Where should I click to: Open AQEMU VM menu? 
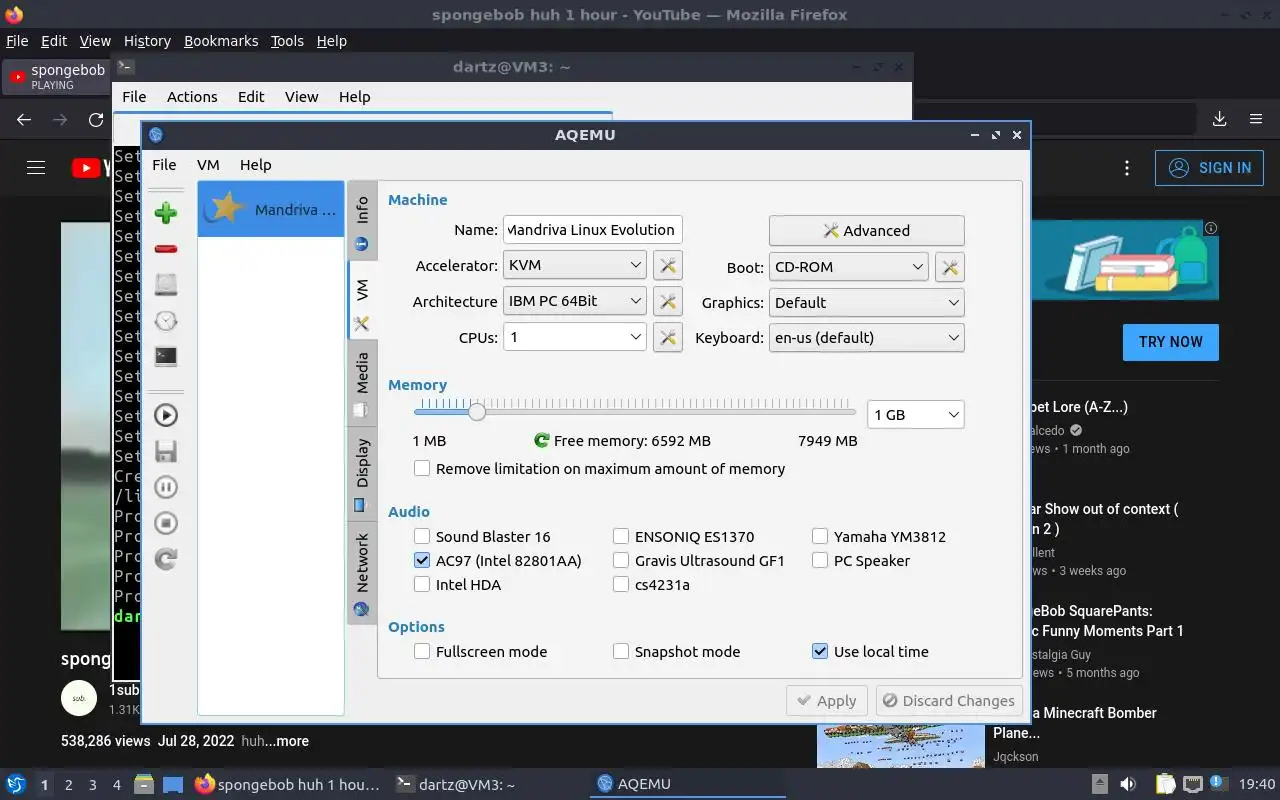click(x=208, y=165)
